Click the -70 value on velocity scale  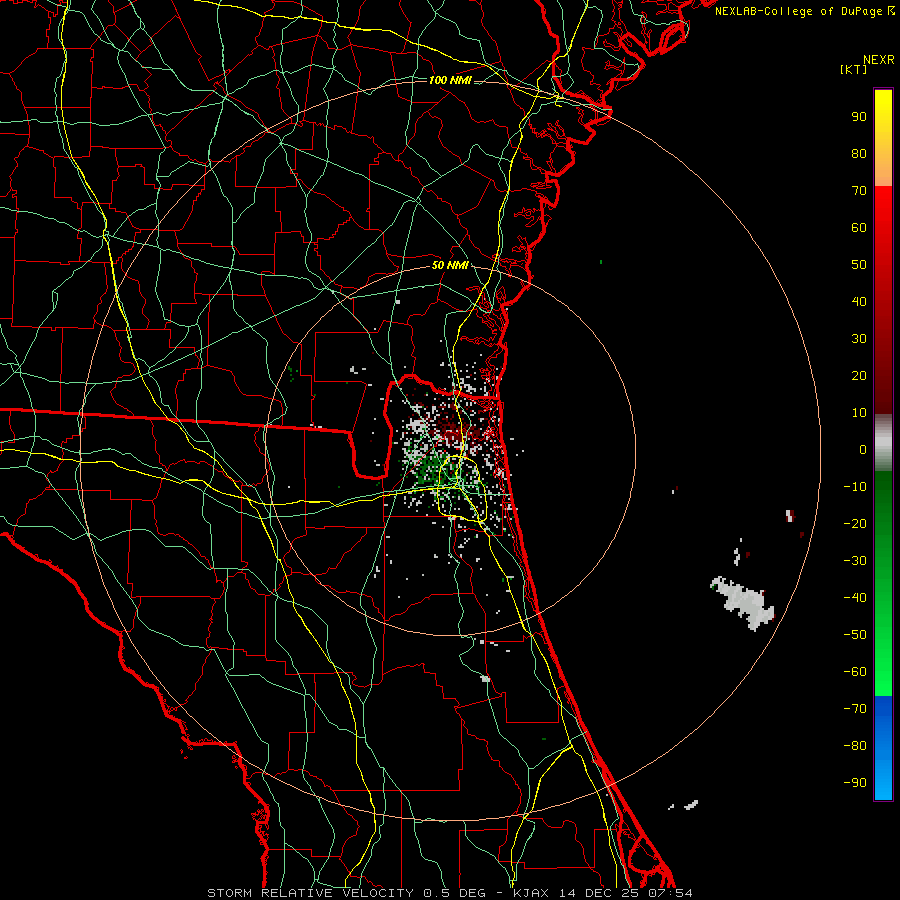(x=855, y=709)
